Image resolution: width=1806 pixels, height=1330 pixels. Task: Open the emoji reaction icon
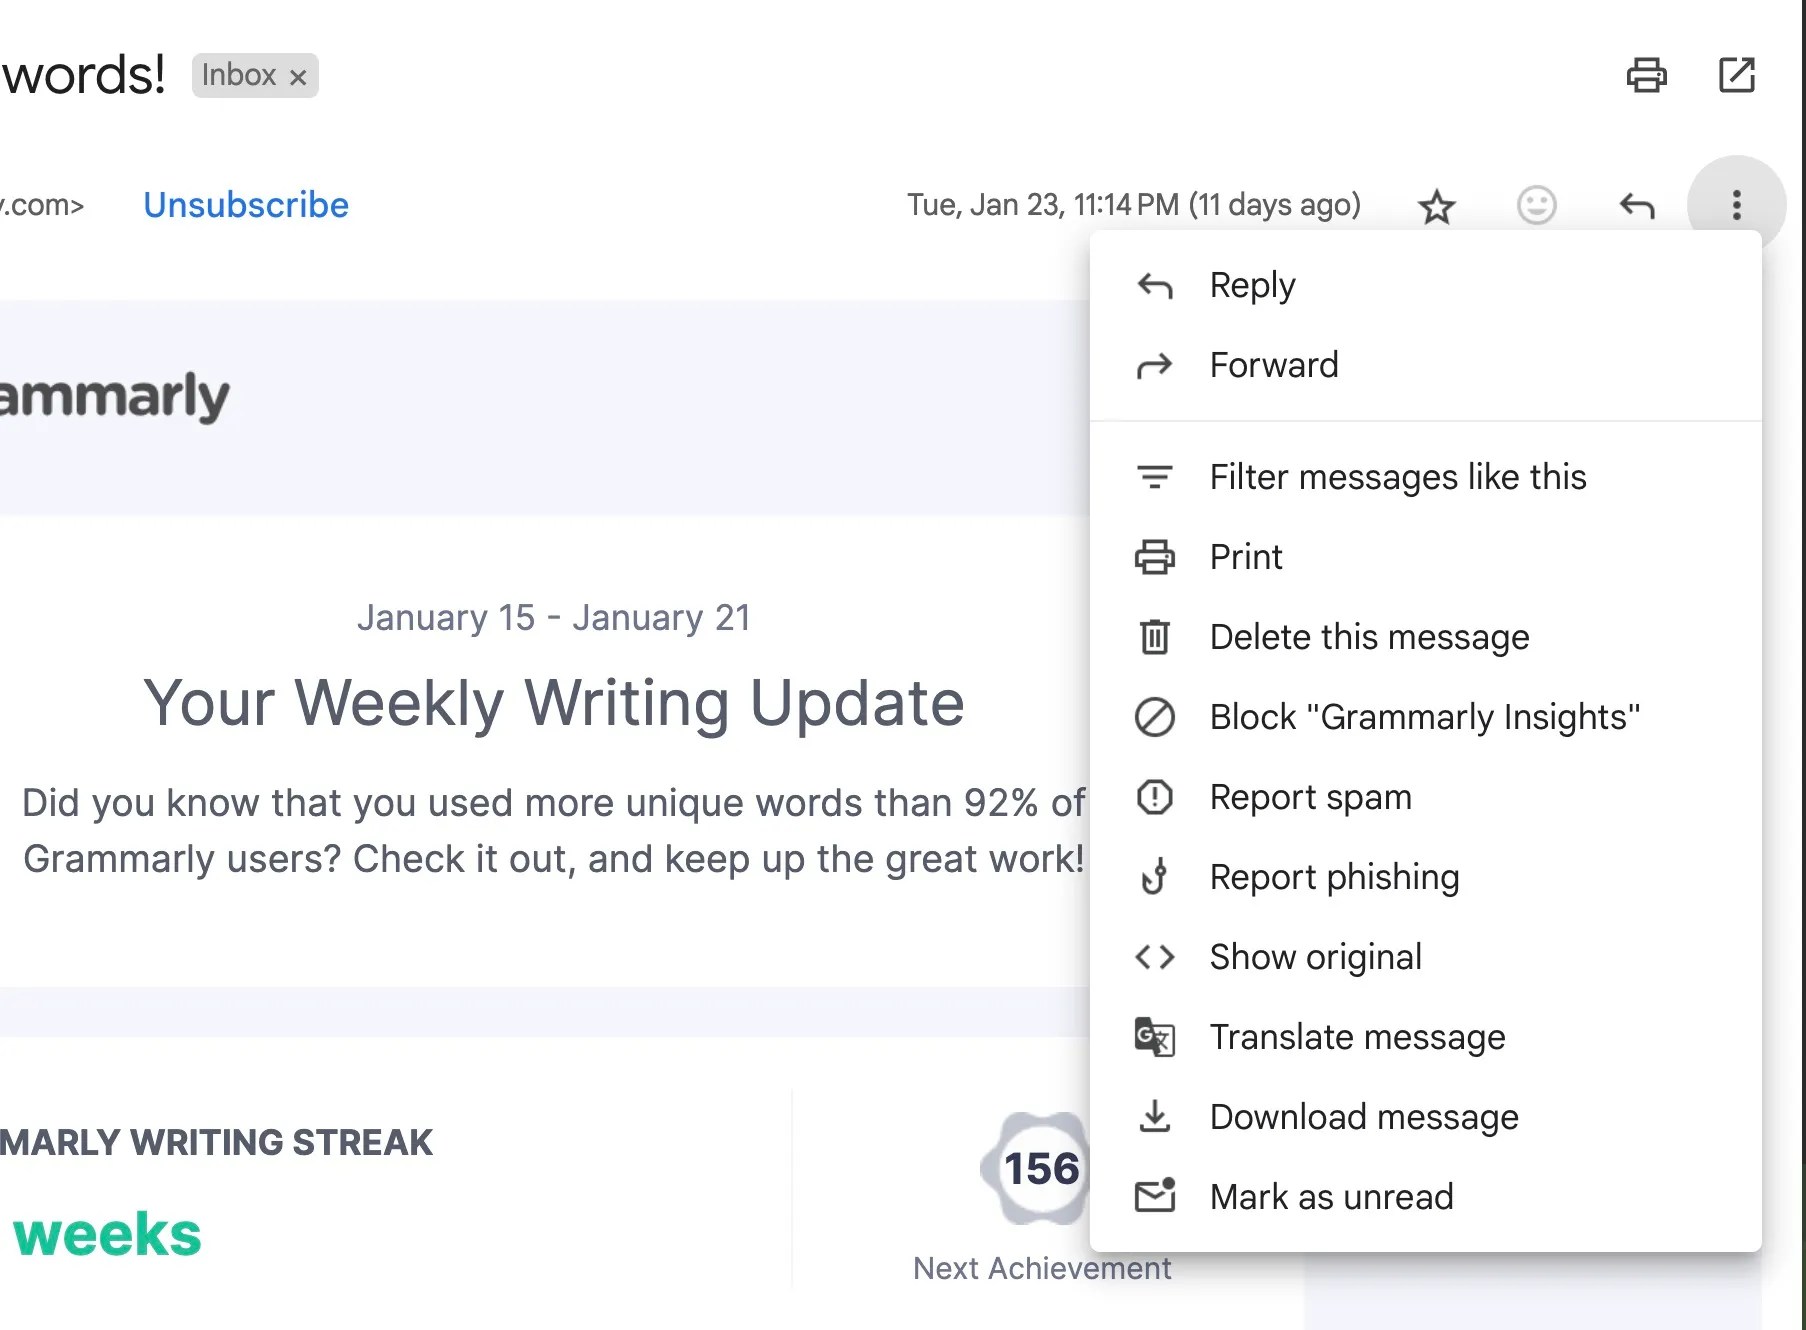click(x=1537, y=205)
